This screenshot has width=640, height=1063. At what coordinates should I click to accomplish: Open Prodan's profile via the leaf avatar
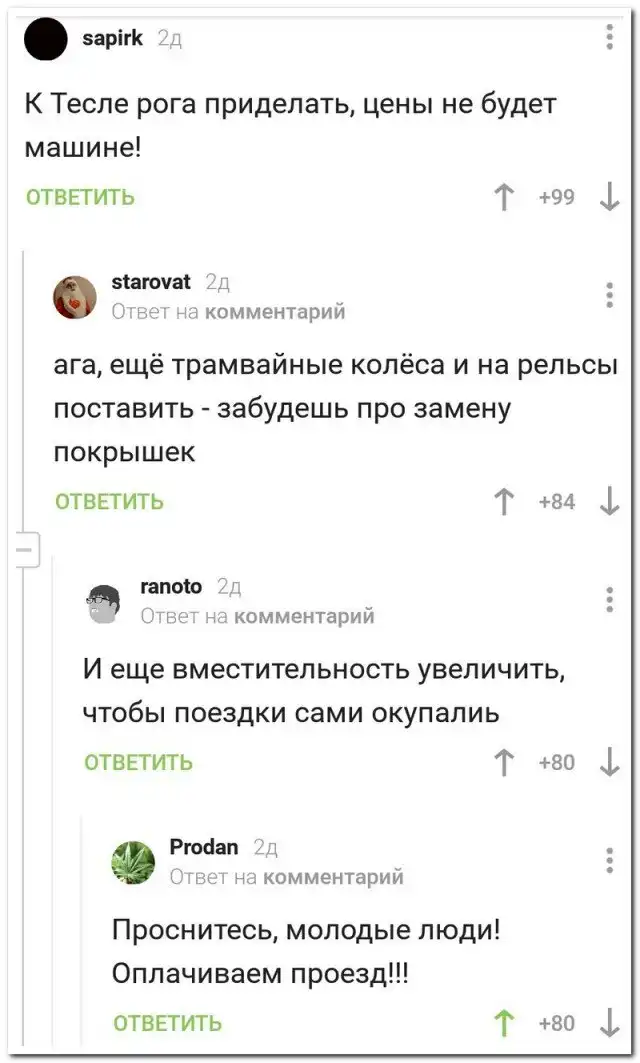133,862
